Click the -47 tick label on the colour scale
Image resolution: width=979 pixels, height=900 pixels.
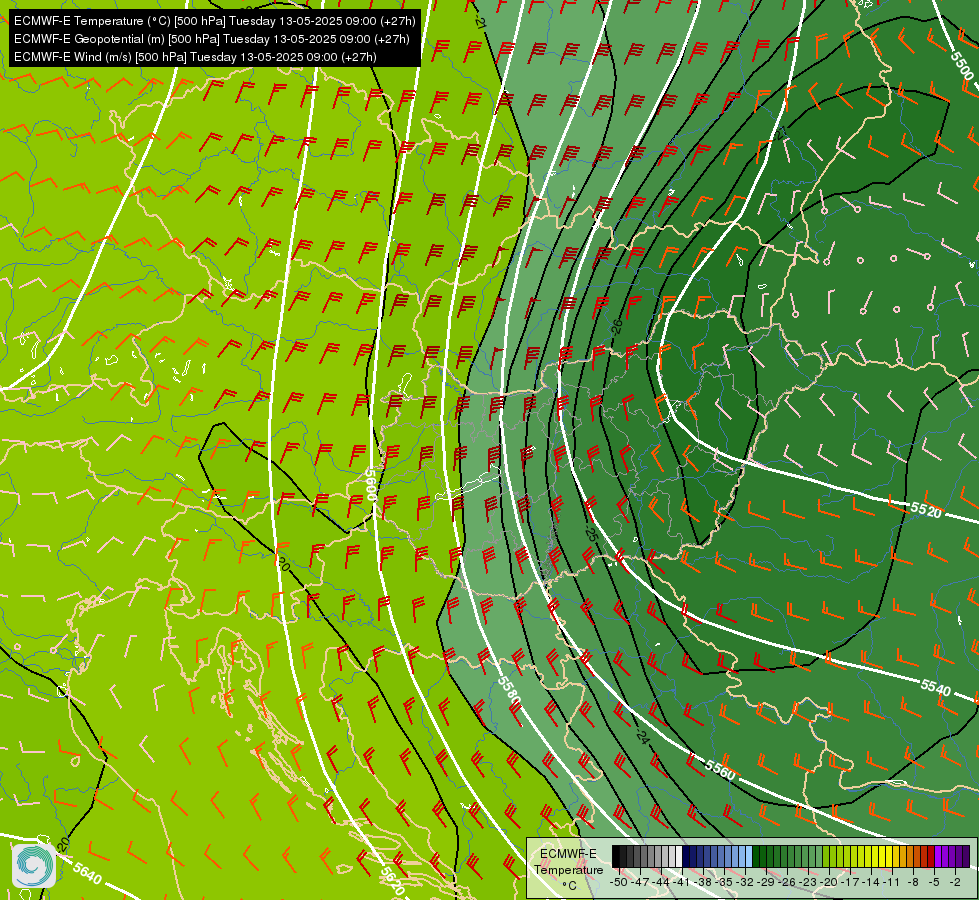click(640, 882)
